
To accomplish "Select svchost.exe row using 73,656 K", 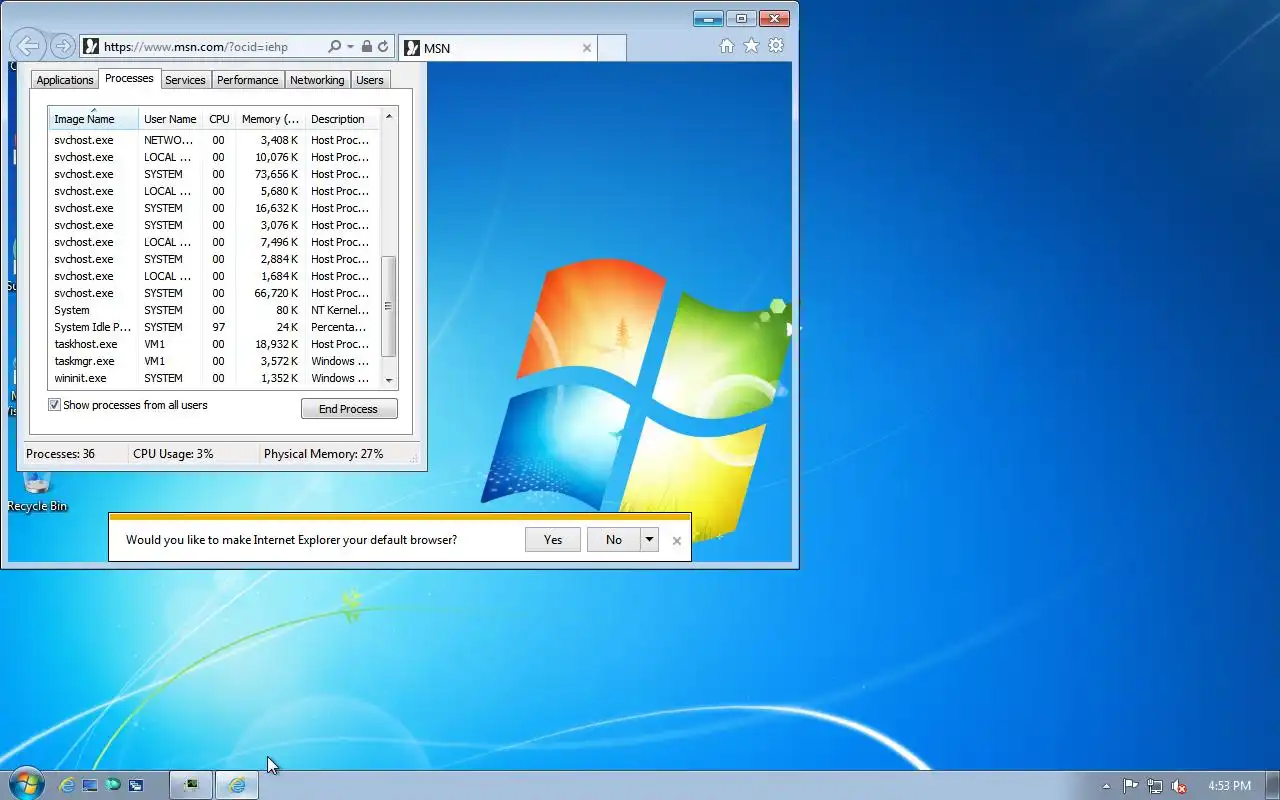I will 214,174.
